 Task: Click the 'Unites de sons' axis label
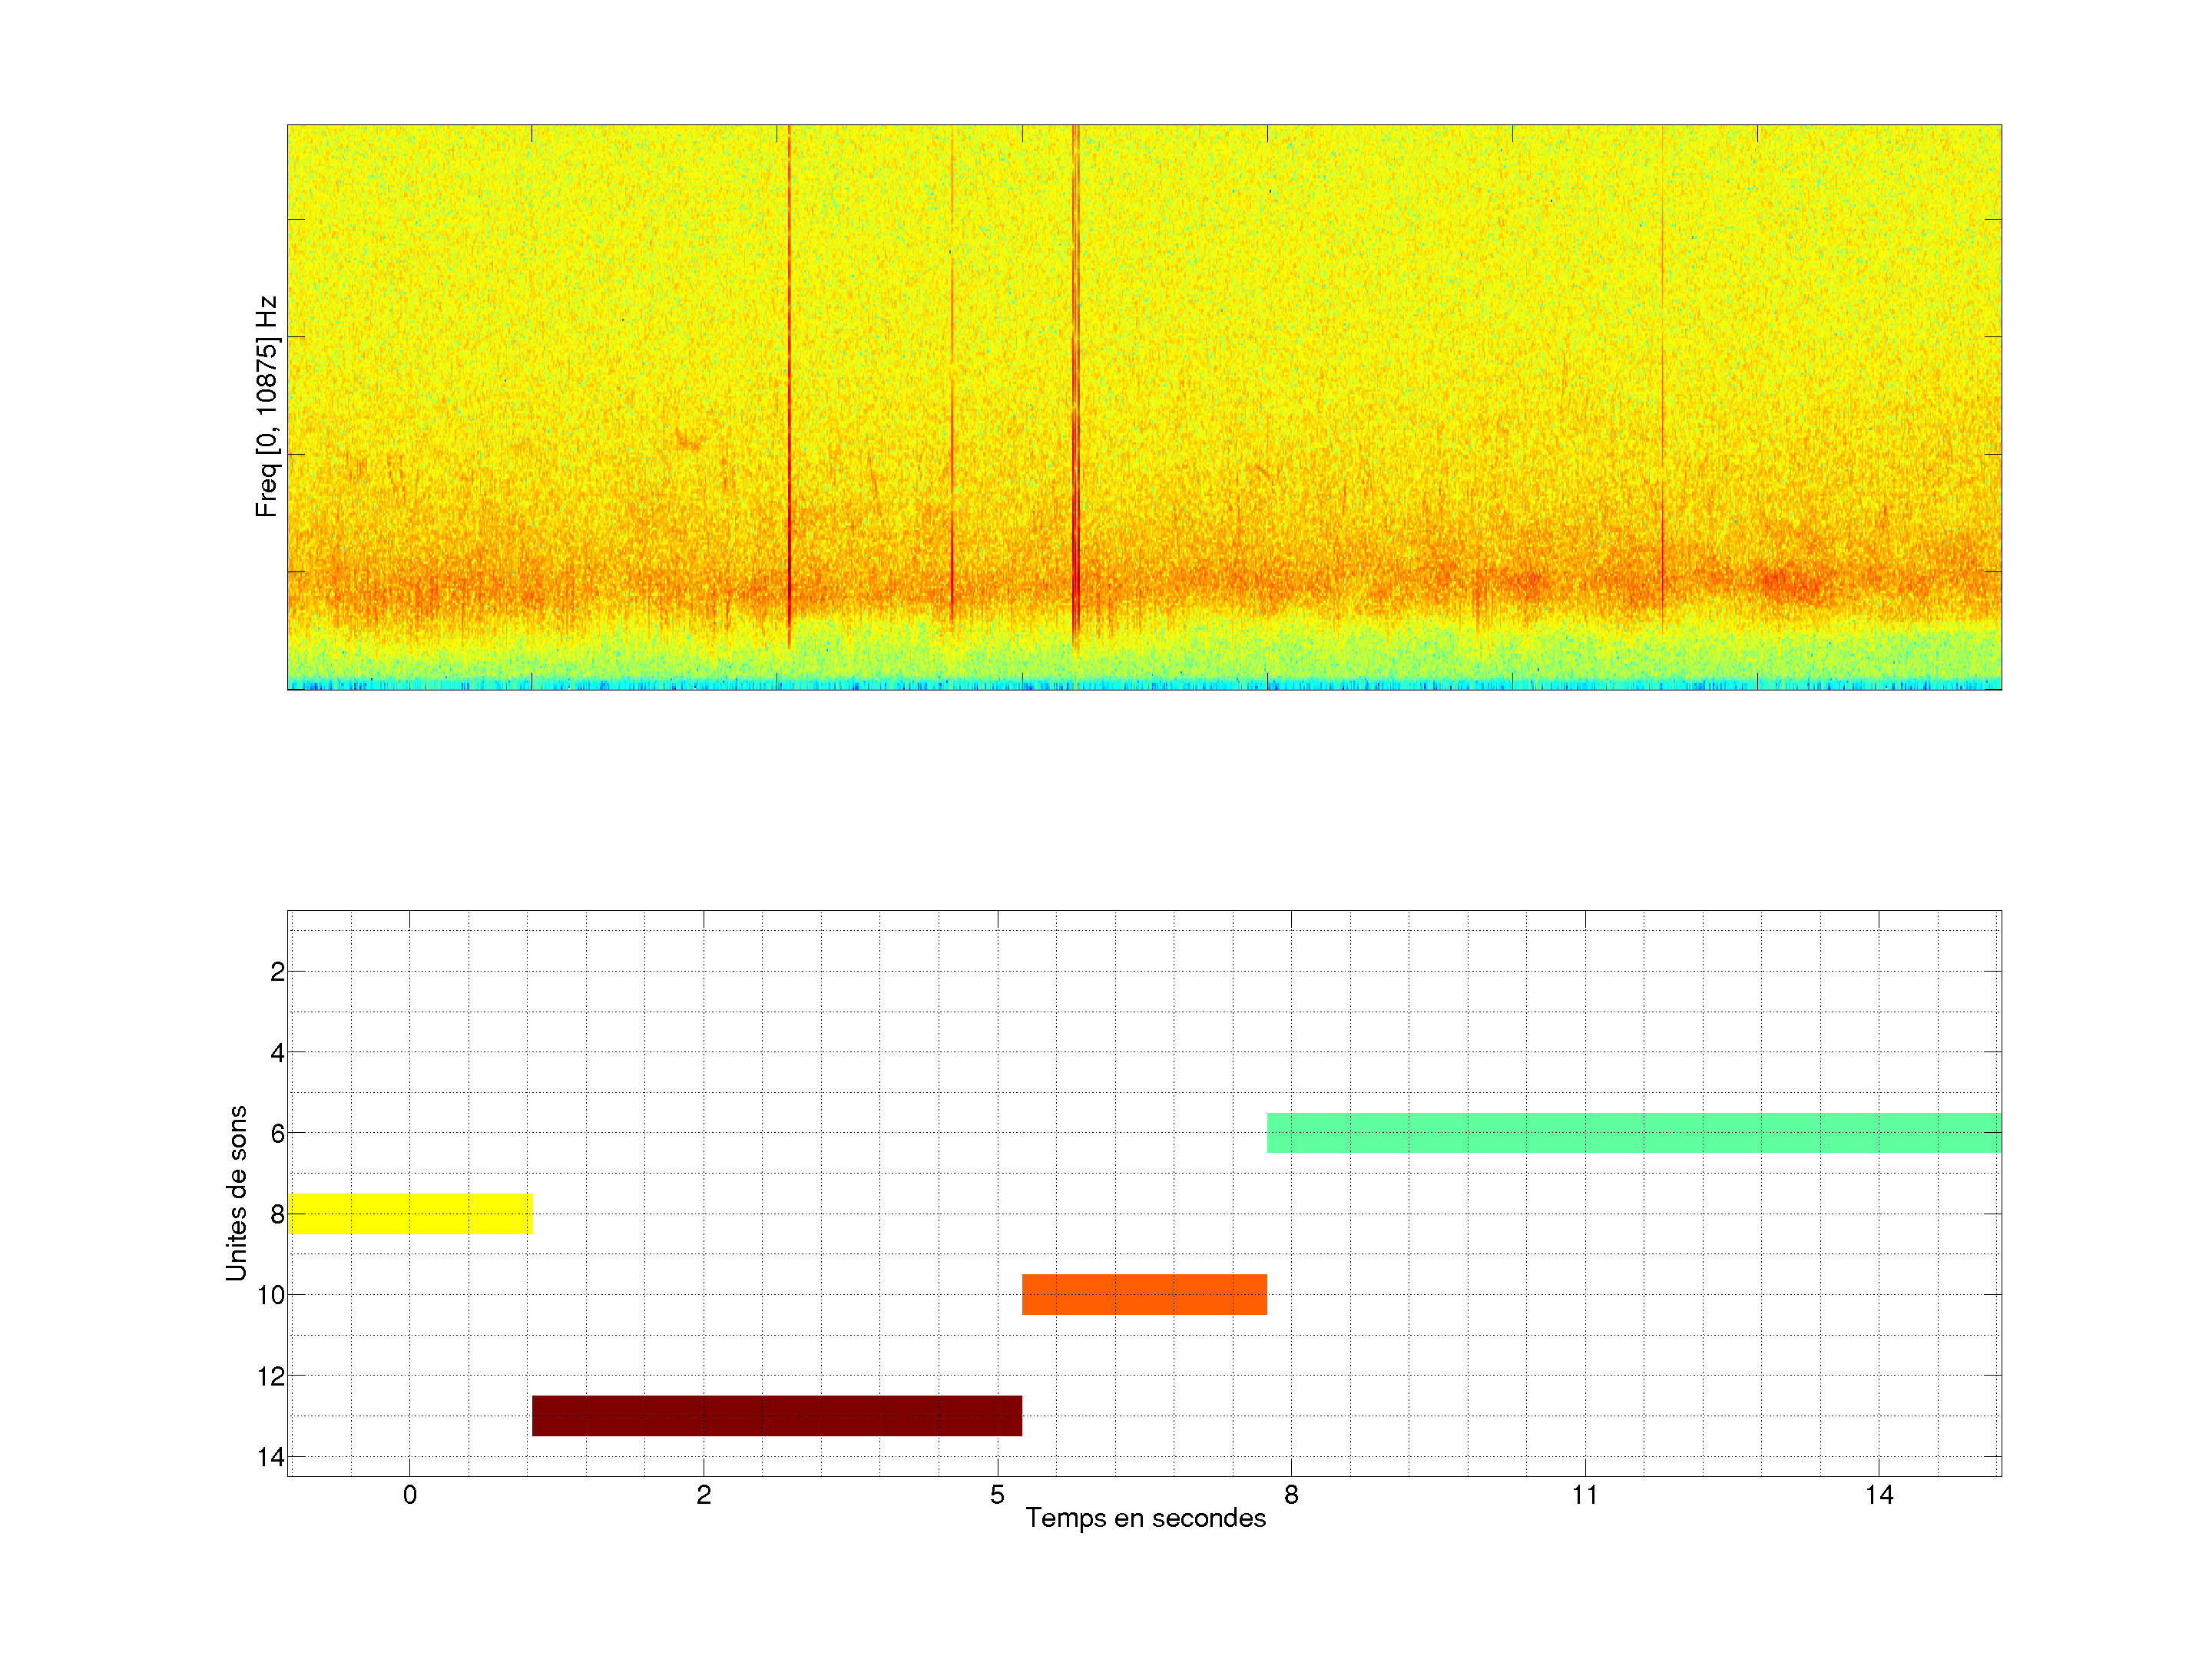coord(236,1192)
